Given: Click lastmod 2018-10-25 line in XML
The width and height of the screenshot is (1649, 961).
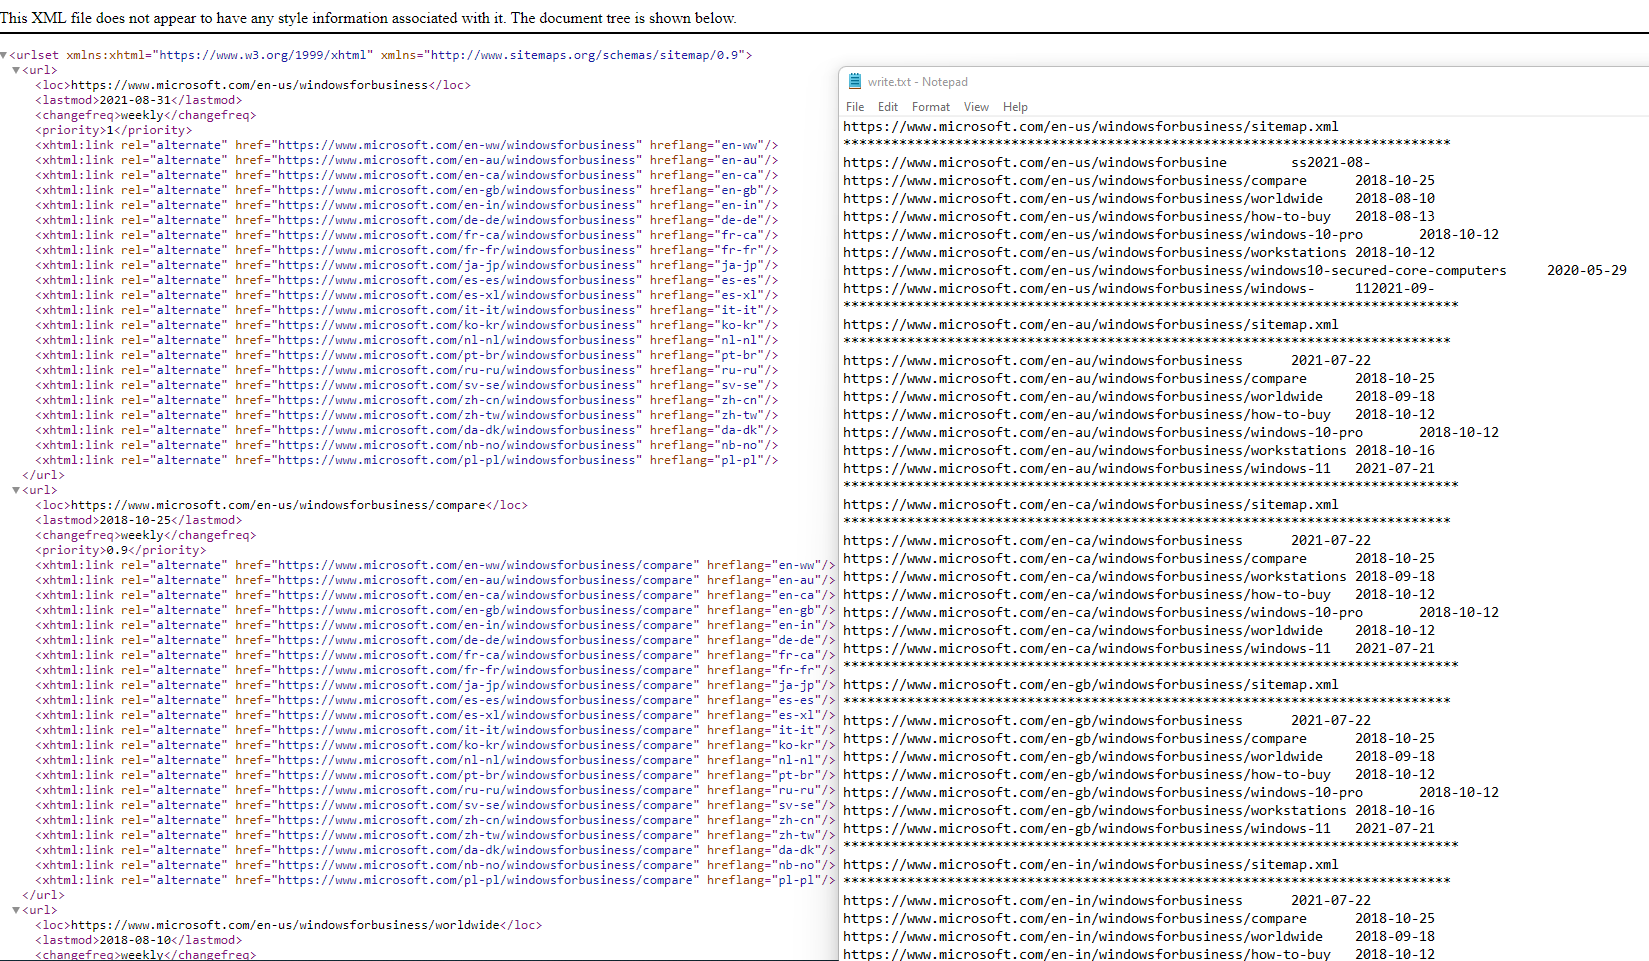Looking at the screenshot, I should pos(139,520).
